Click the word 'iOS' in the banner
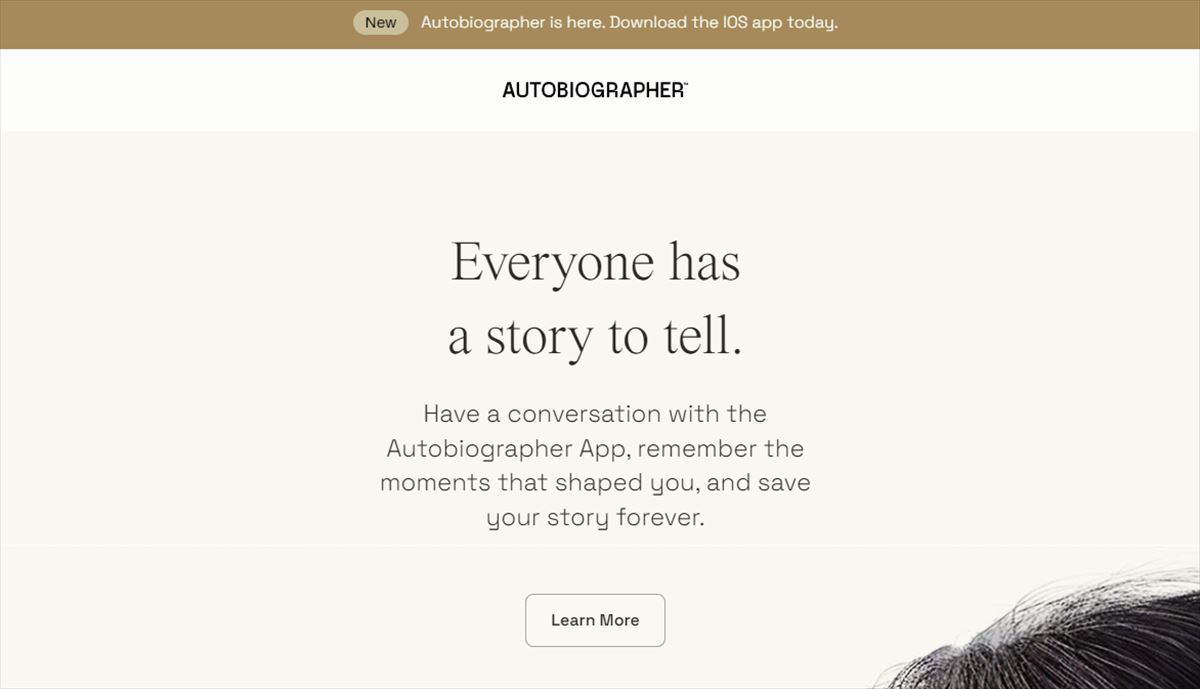This screenshot has width=1200, height=689. [x=735, y=22]
